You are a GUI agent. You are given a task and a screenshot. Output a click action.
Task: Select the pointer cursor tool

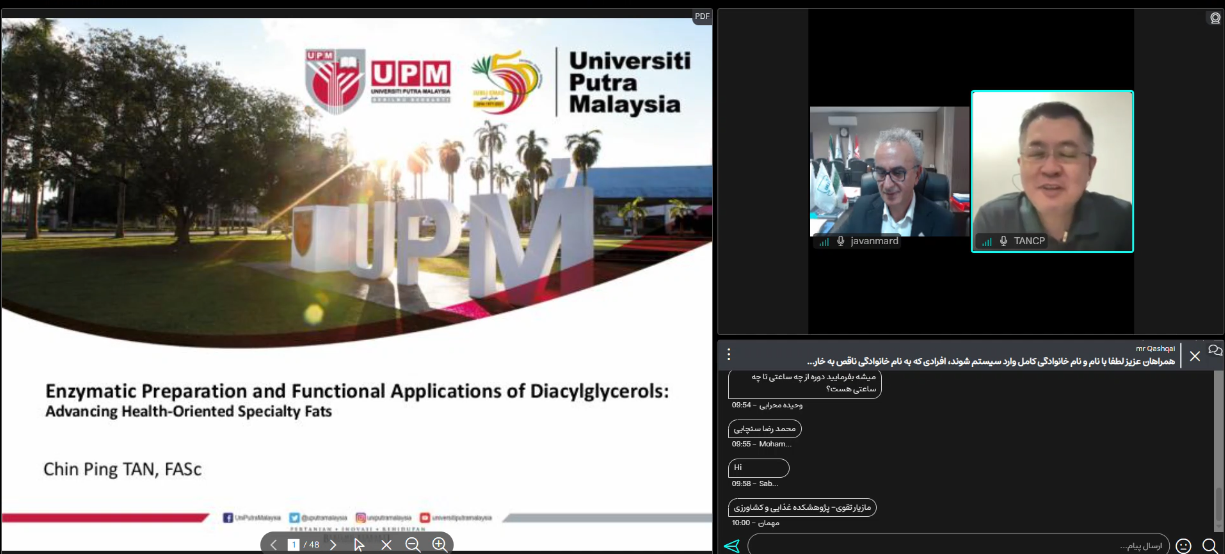[x=359, y=545]
